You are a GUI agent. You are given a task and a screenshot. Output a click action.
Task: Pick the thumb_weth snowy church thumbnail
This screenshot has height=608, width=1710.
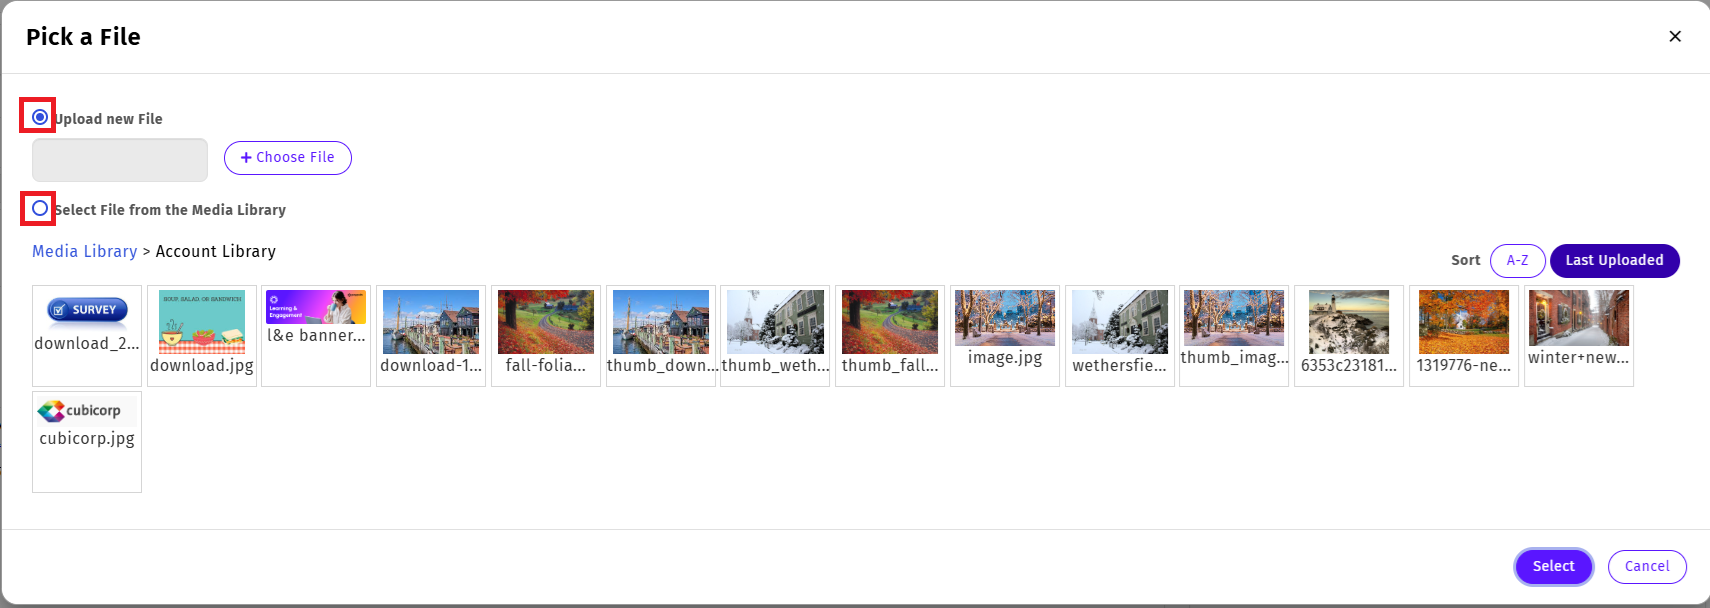[775, 336]
